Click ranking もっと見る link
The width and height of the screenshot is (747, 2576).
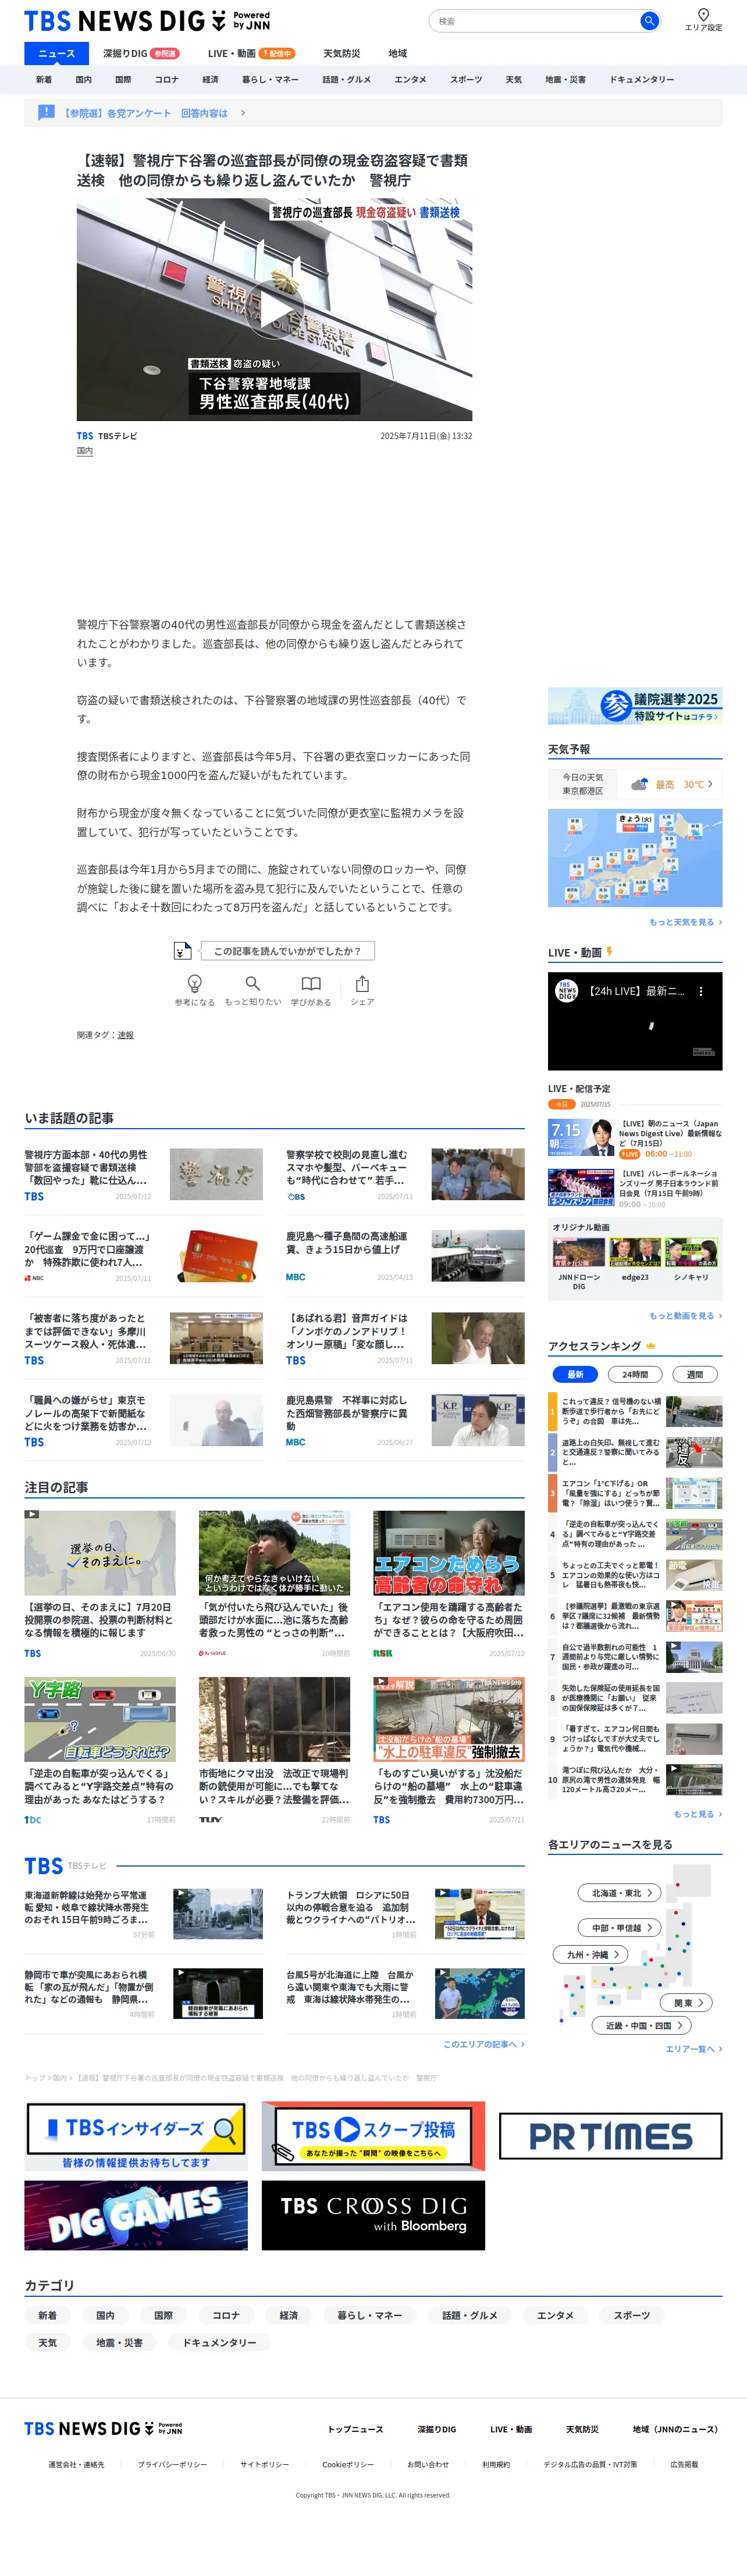coord(697,1814)
